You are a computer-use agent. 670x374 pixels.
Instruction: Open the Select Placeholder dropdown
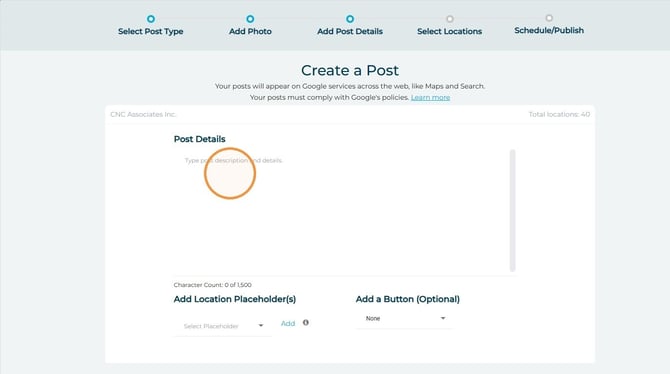tap(223, 326)
